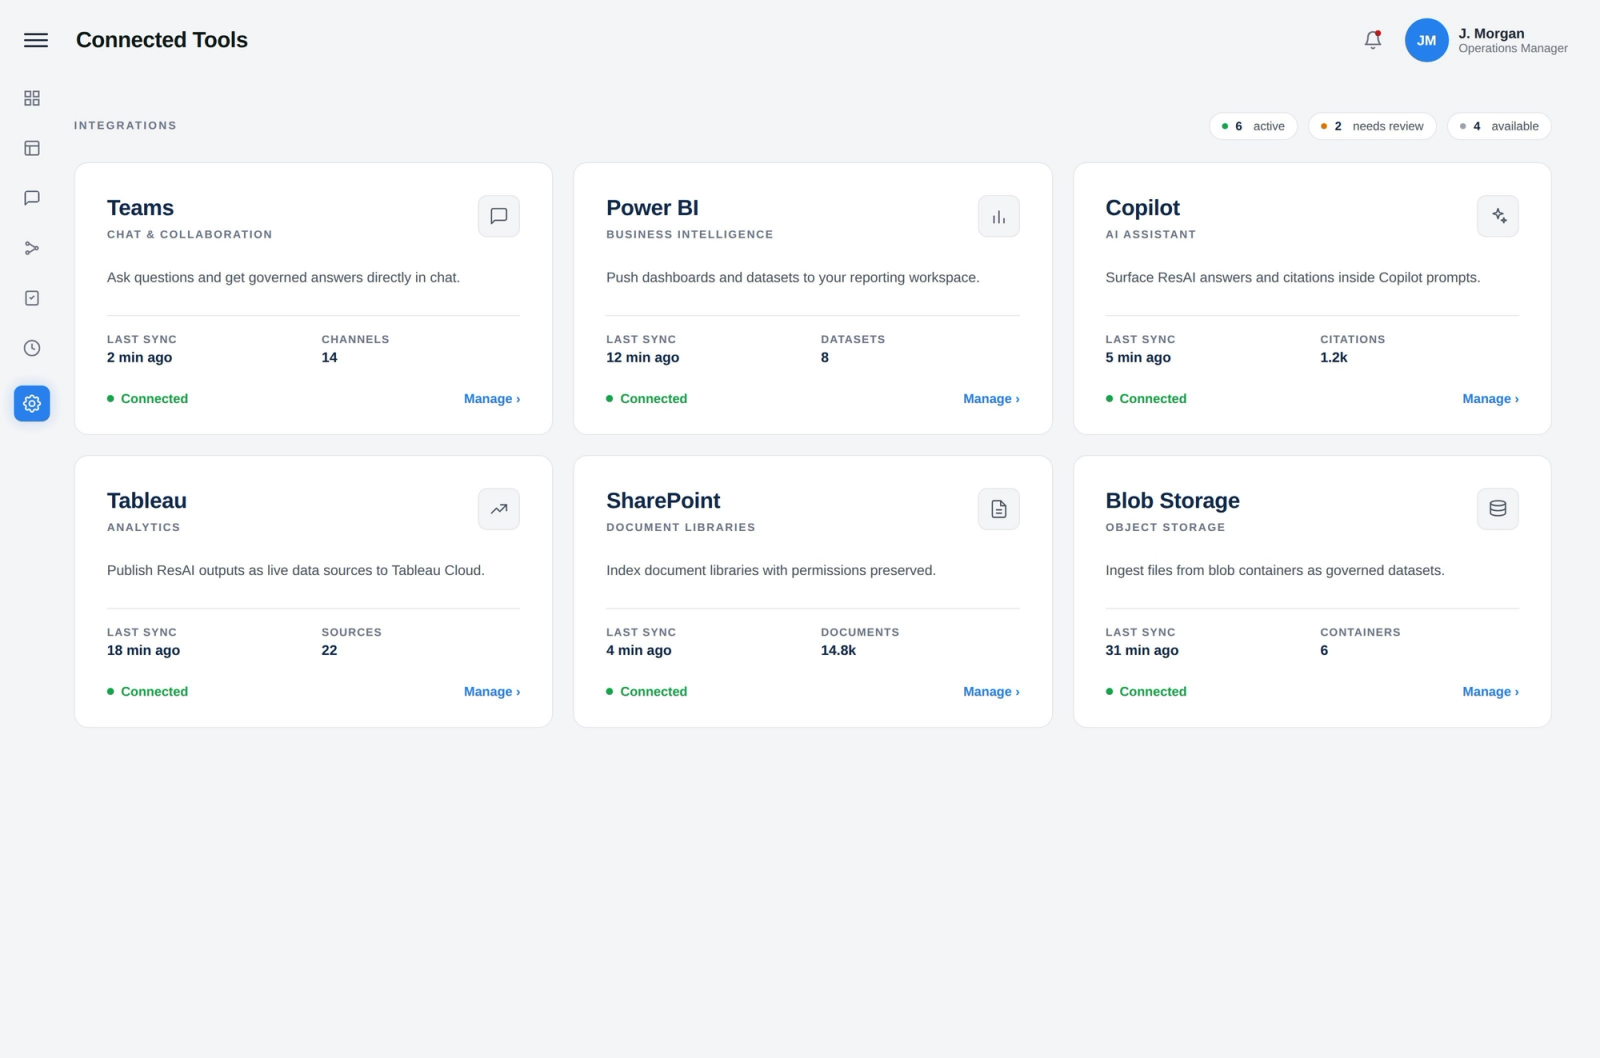Click the J. Morgan user name
The width and height of the screenshot is (1600, 1058).
(x=1491, y=33)
